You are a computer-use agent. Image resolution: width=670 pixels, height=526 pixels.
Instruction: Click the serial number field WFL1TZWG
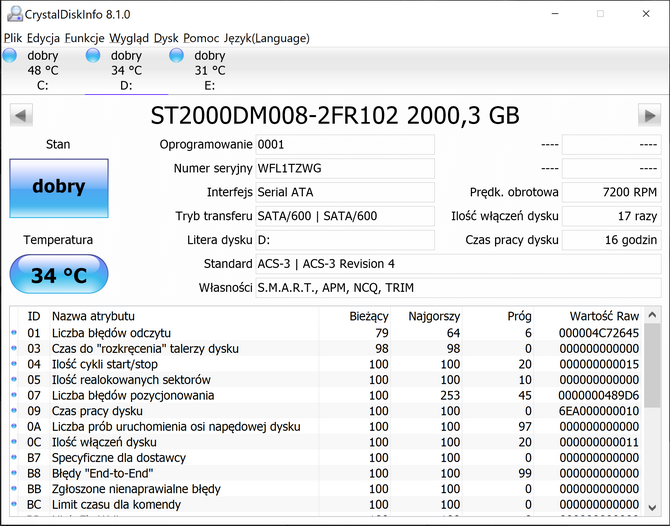pyautogui.click(x=345, y=168)
